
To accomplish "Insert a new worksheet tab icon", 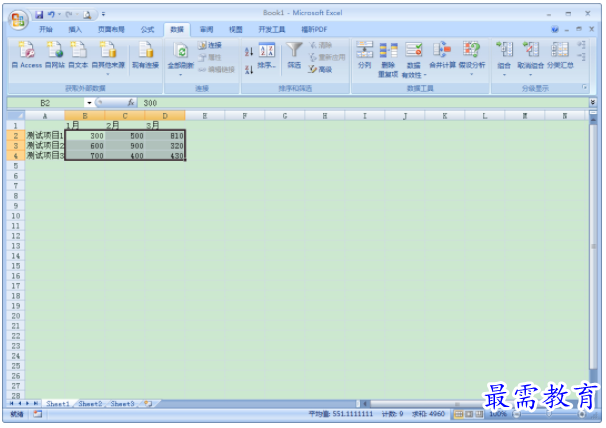I will 148,404.
